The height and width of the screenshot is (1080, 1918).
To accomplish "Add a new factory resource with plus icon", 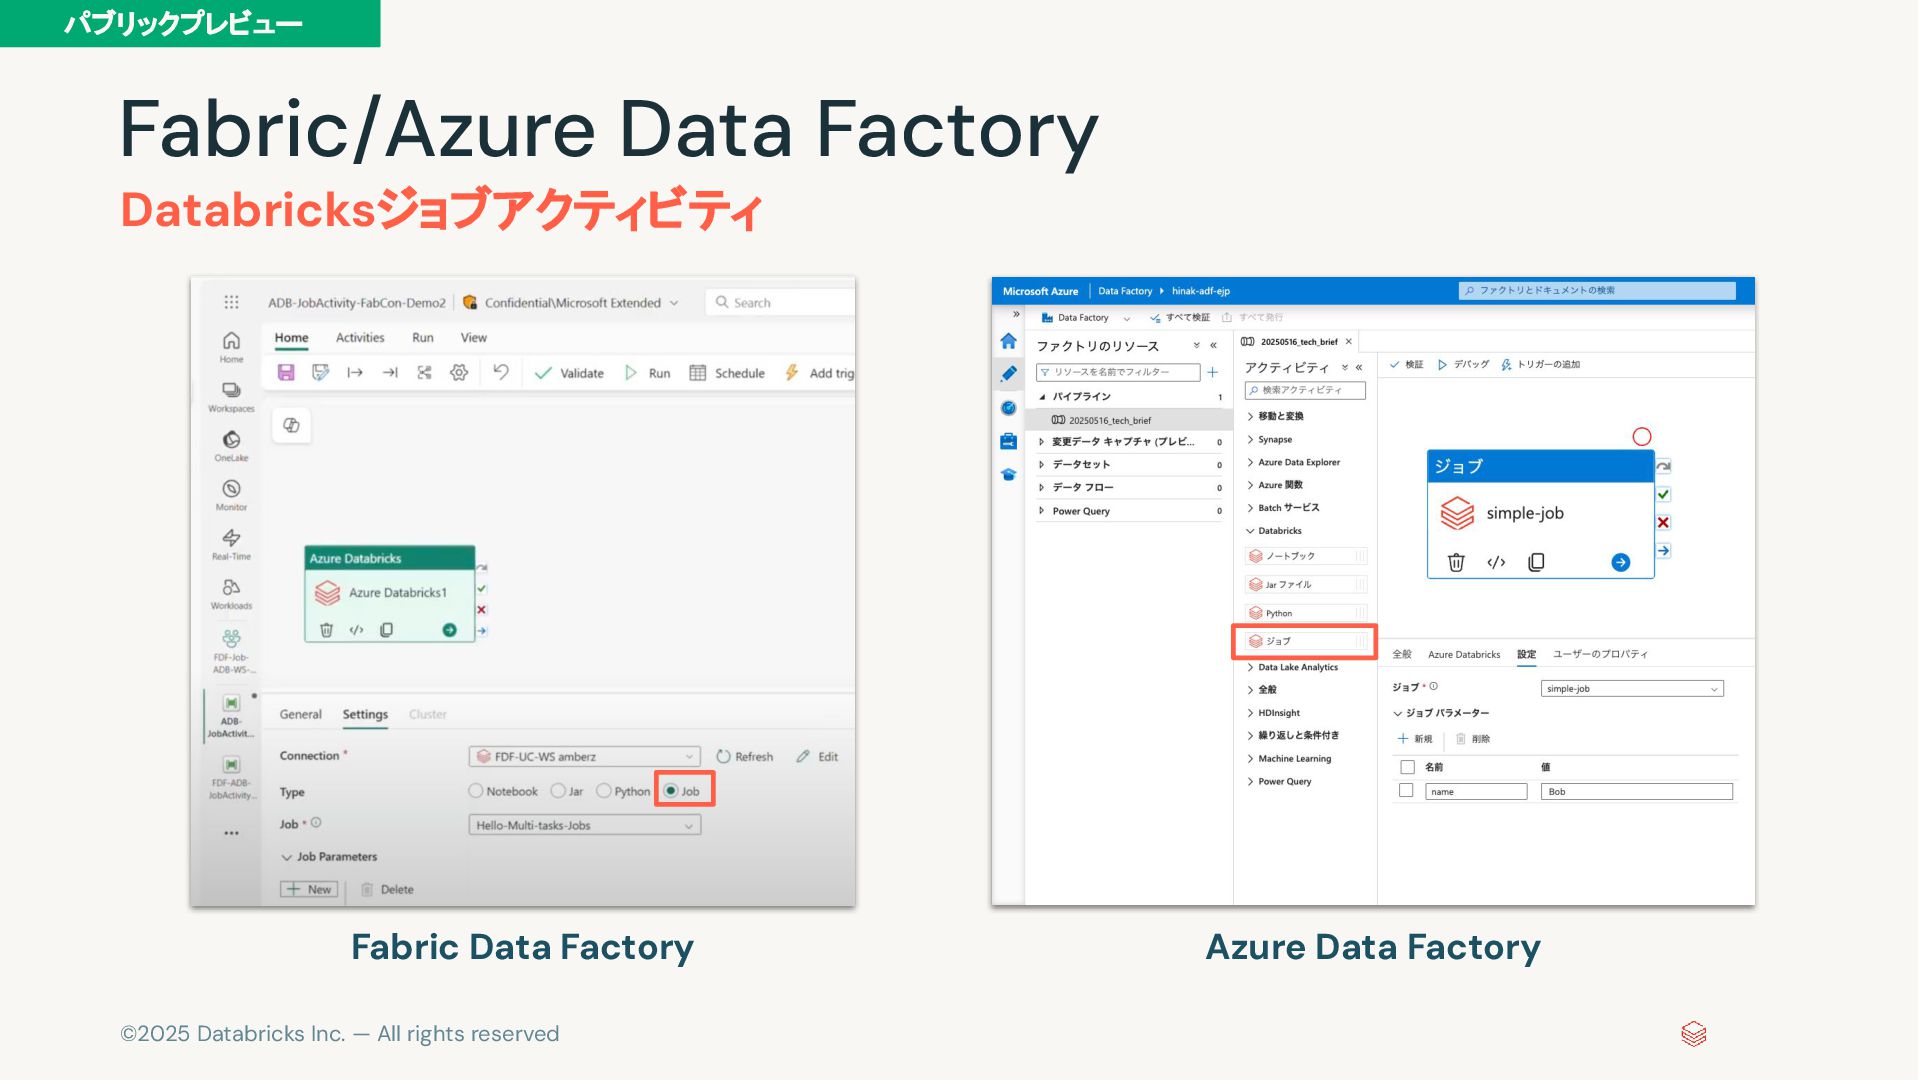I will click(x=1212, y=372).
